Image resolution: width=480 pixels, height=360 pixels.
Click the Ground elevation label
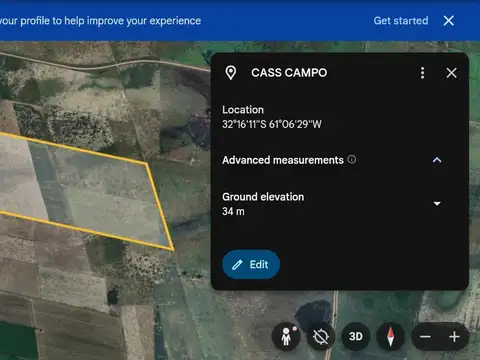263,197
